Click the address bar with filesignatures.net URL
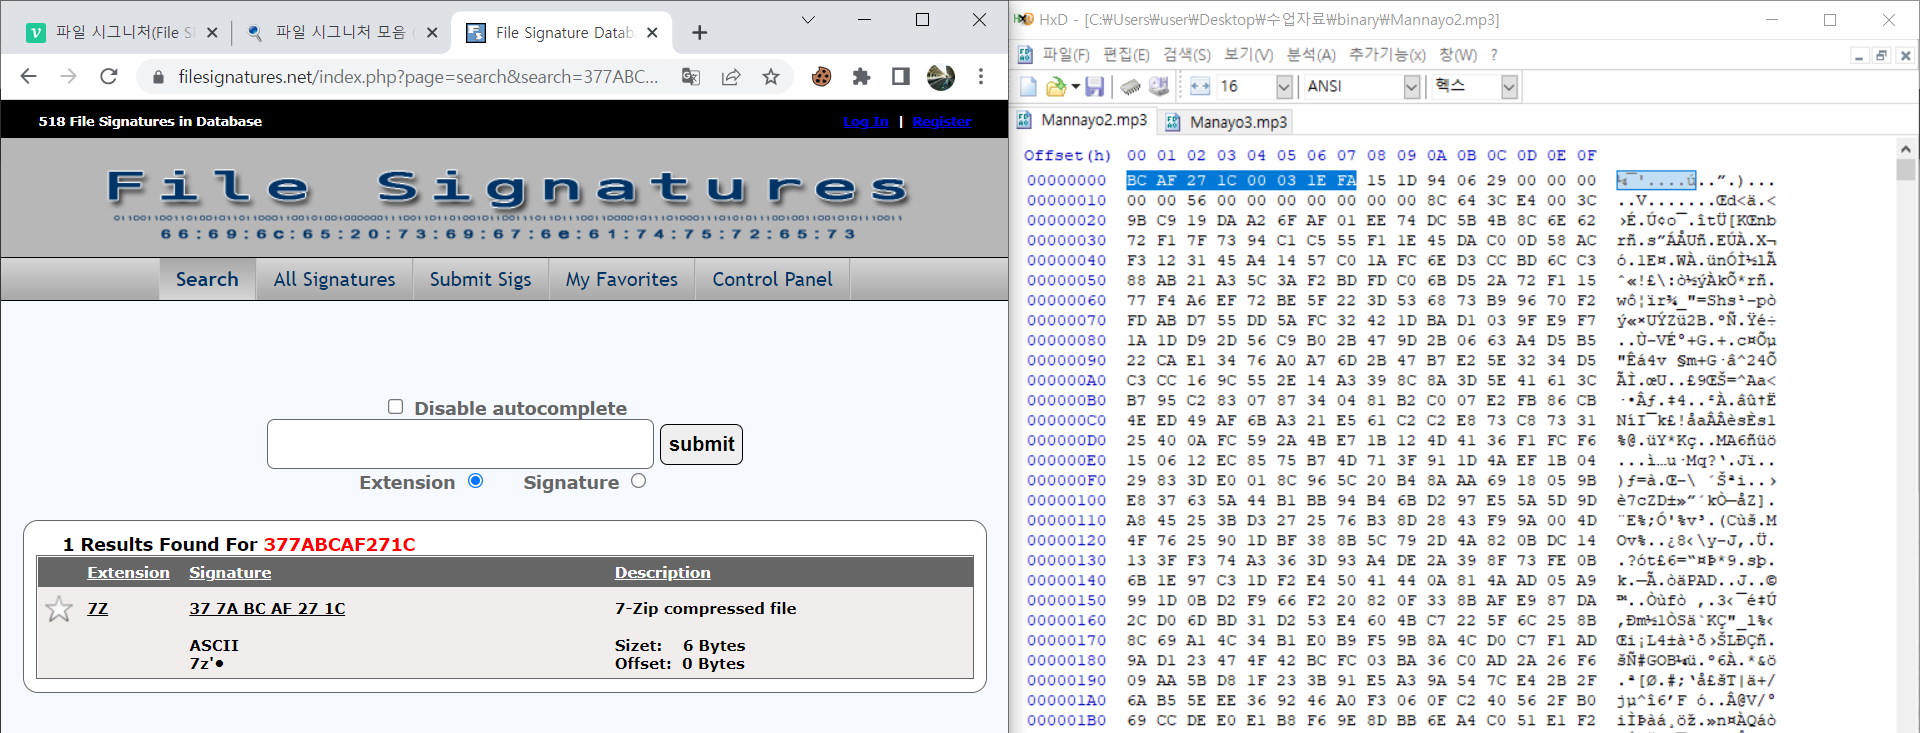This screenshot has width=1920, height=733. [418, 77]
